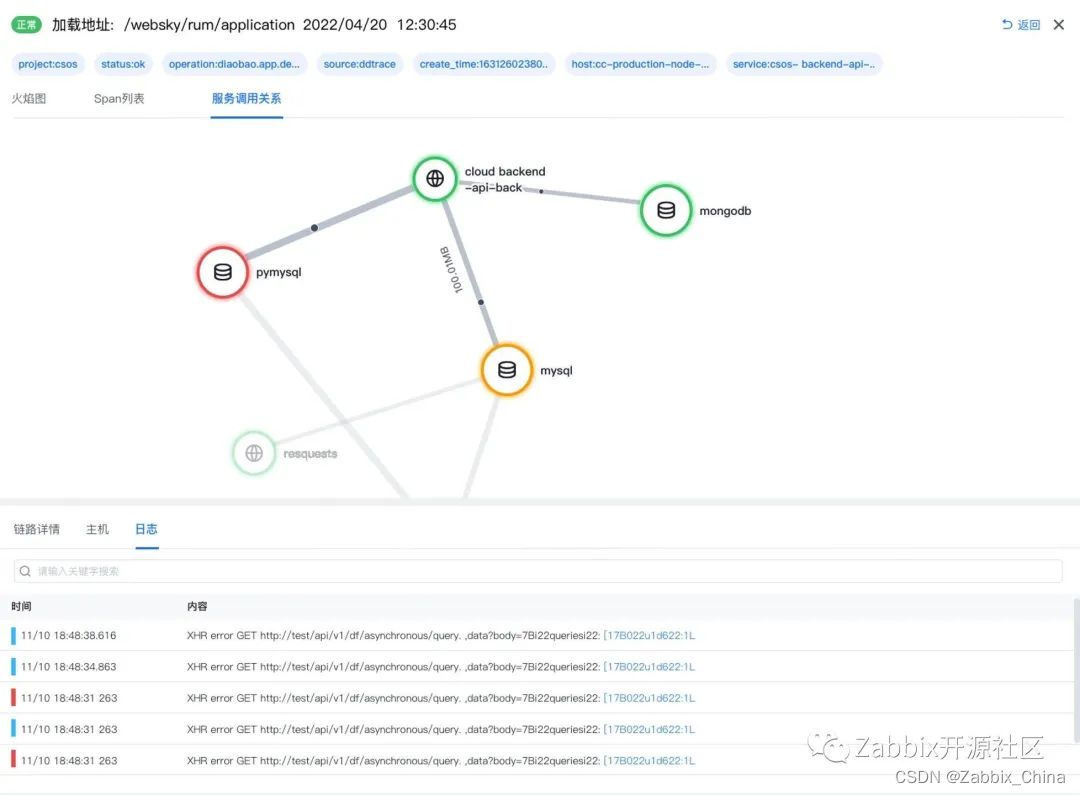This screenshot has width=1080, height=795.
Task: Select log row 11/10 18:48:38.616
Action: (x=537, y=635)
